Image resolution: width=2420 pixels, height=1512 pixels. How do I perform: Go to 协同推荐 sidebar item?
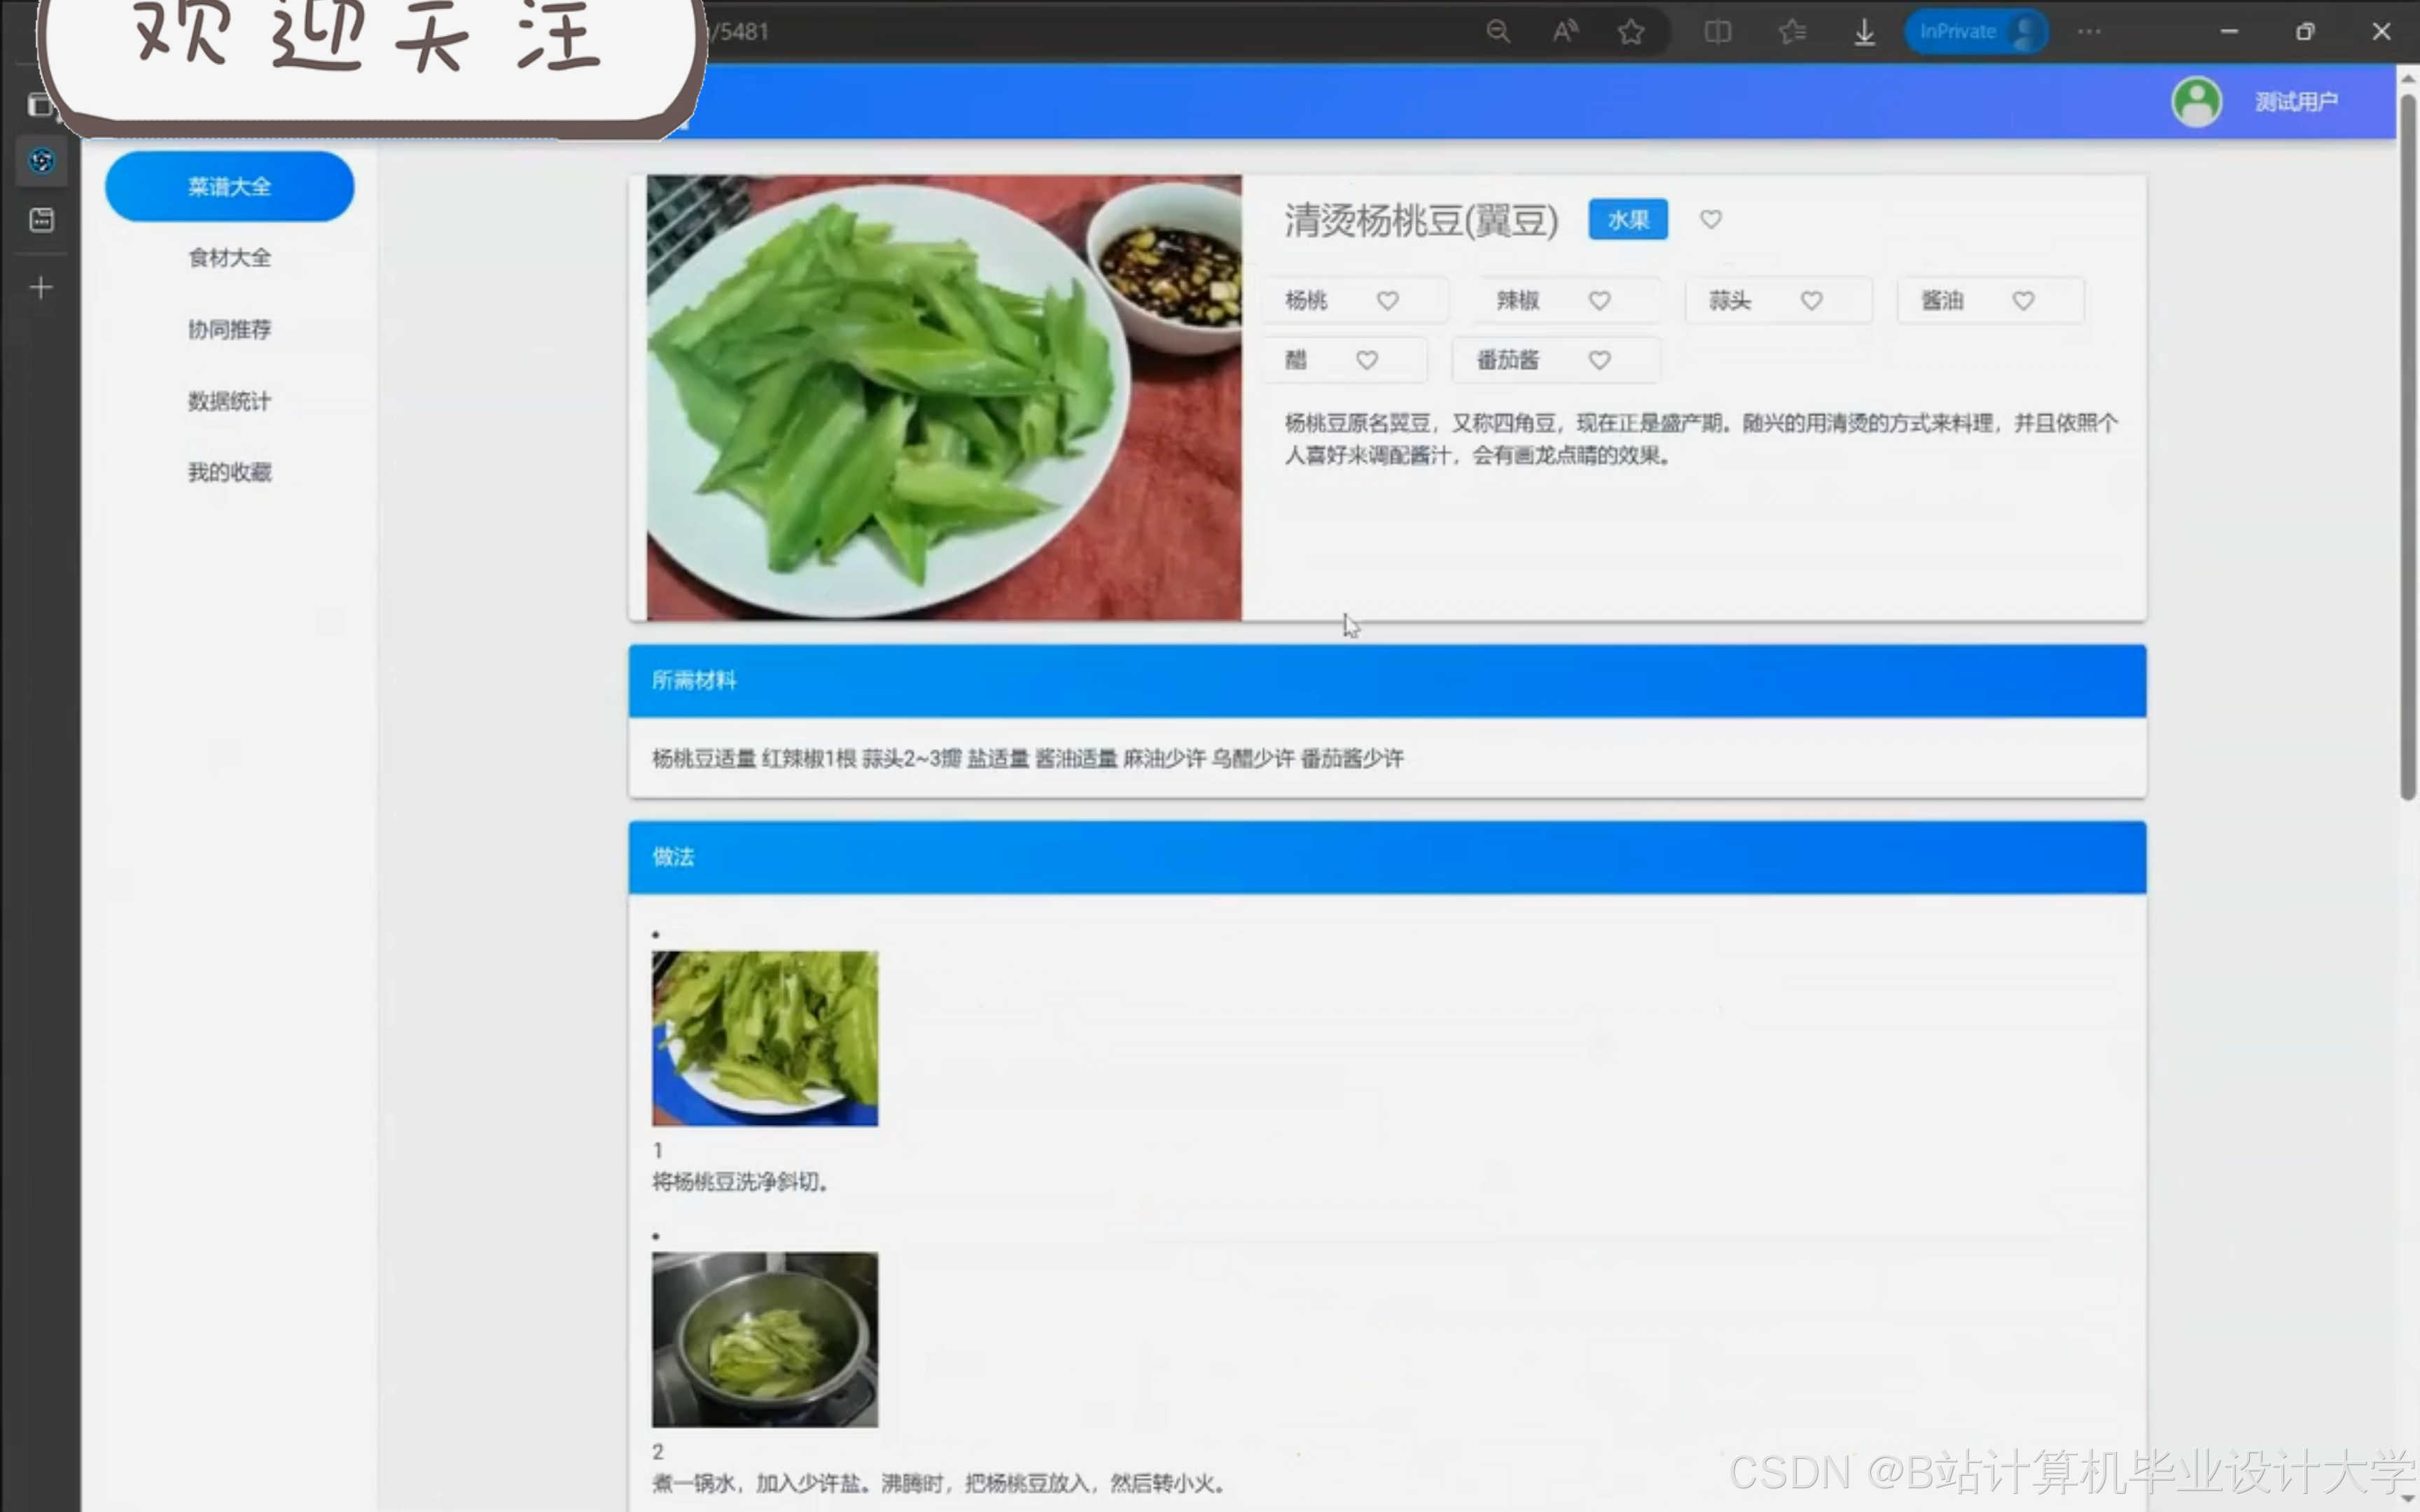coord(229,329)
